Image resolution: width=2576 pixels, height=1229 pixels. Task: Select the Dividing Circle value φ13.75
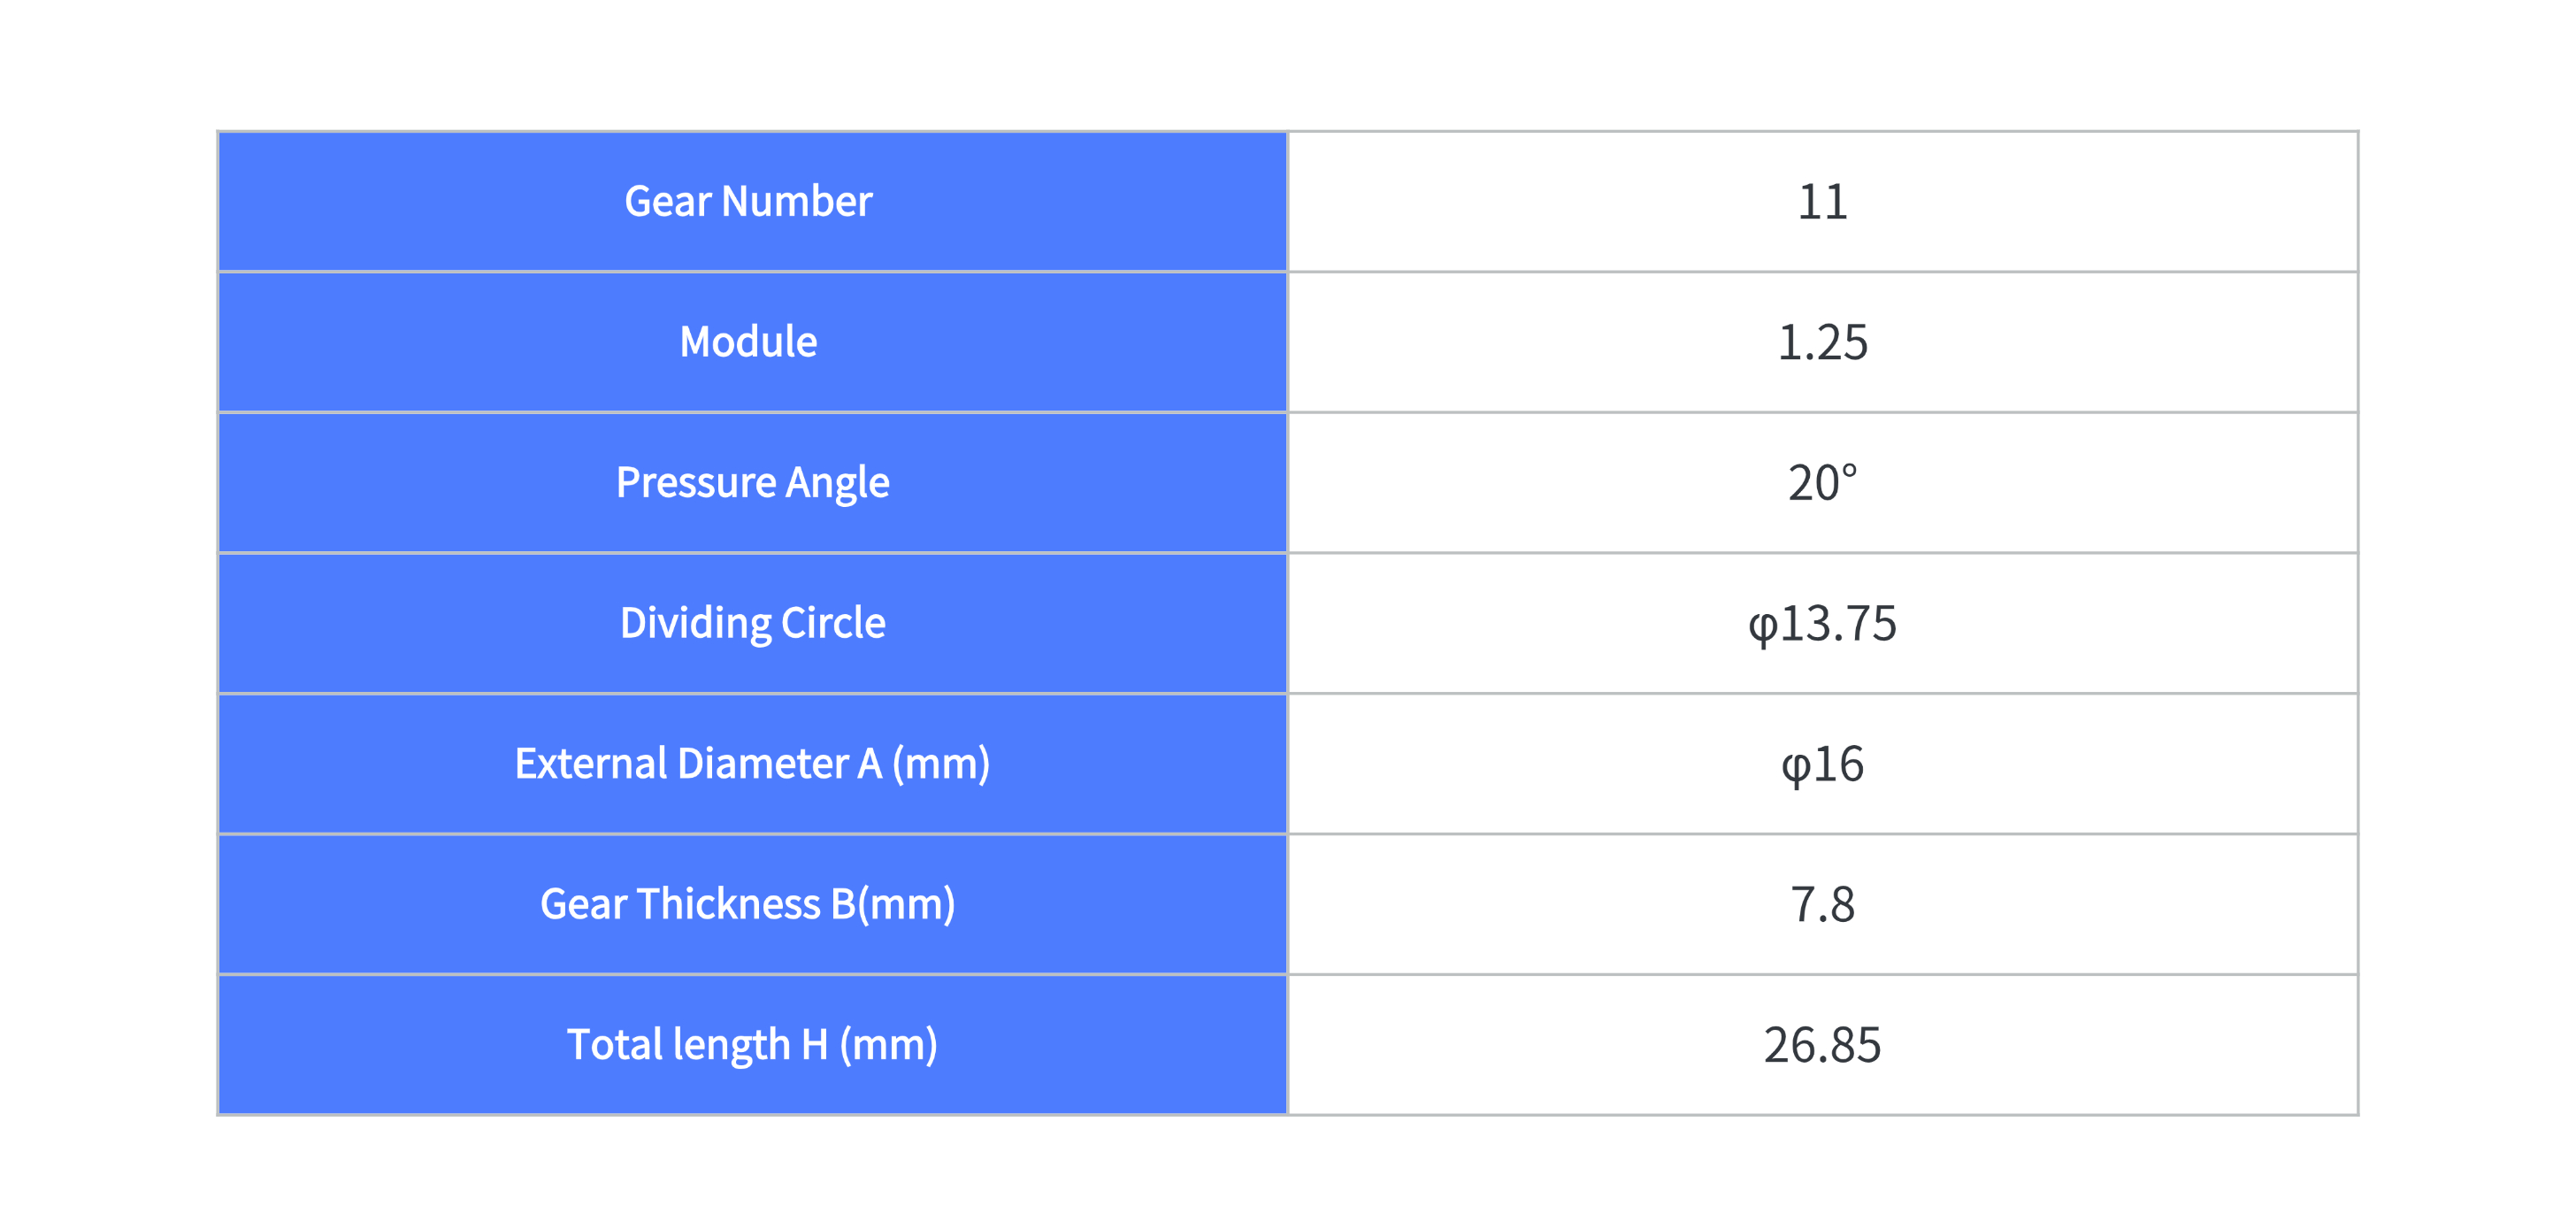(1822, 624)
